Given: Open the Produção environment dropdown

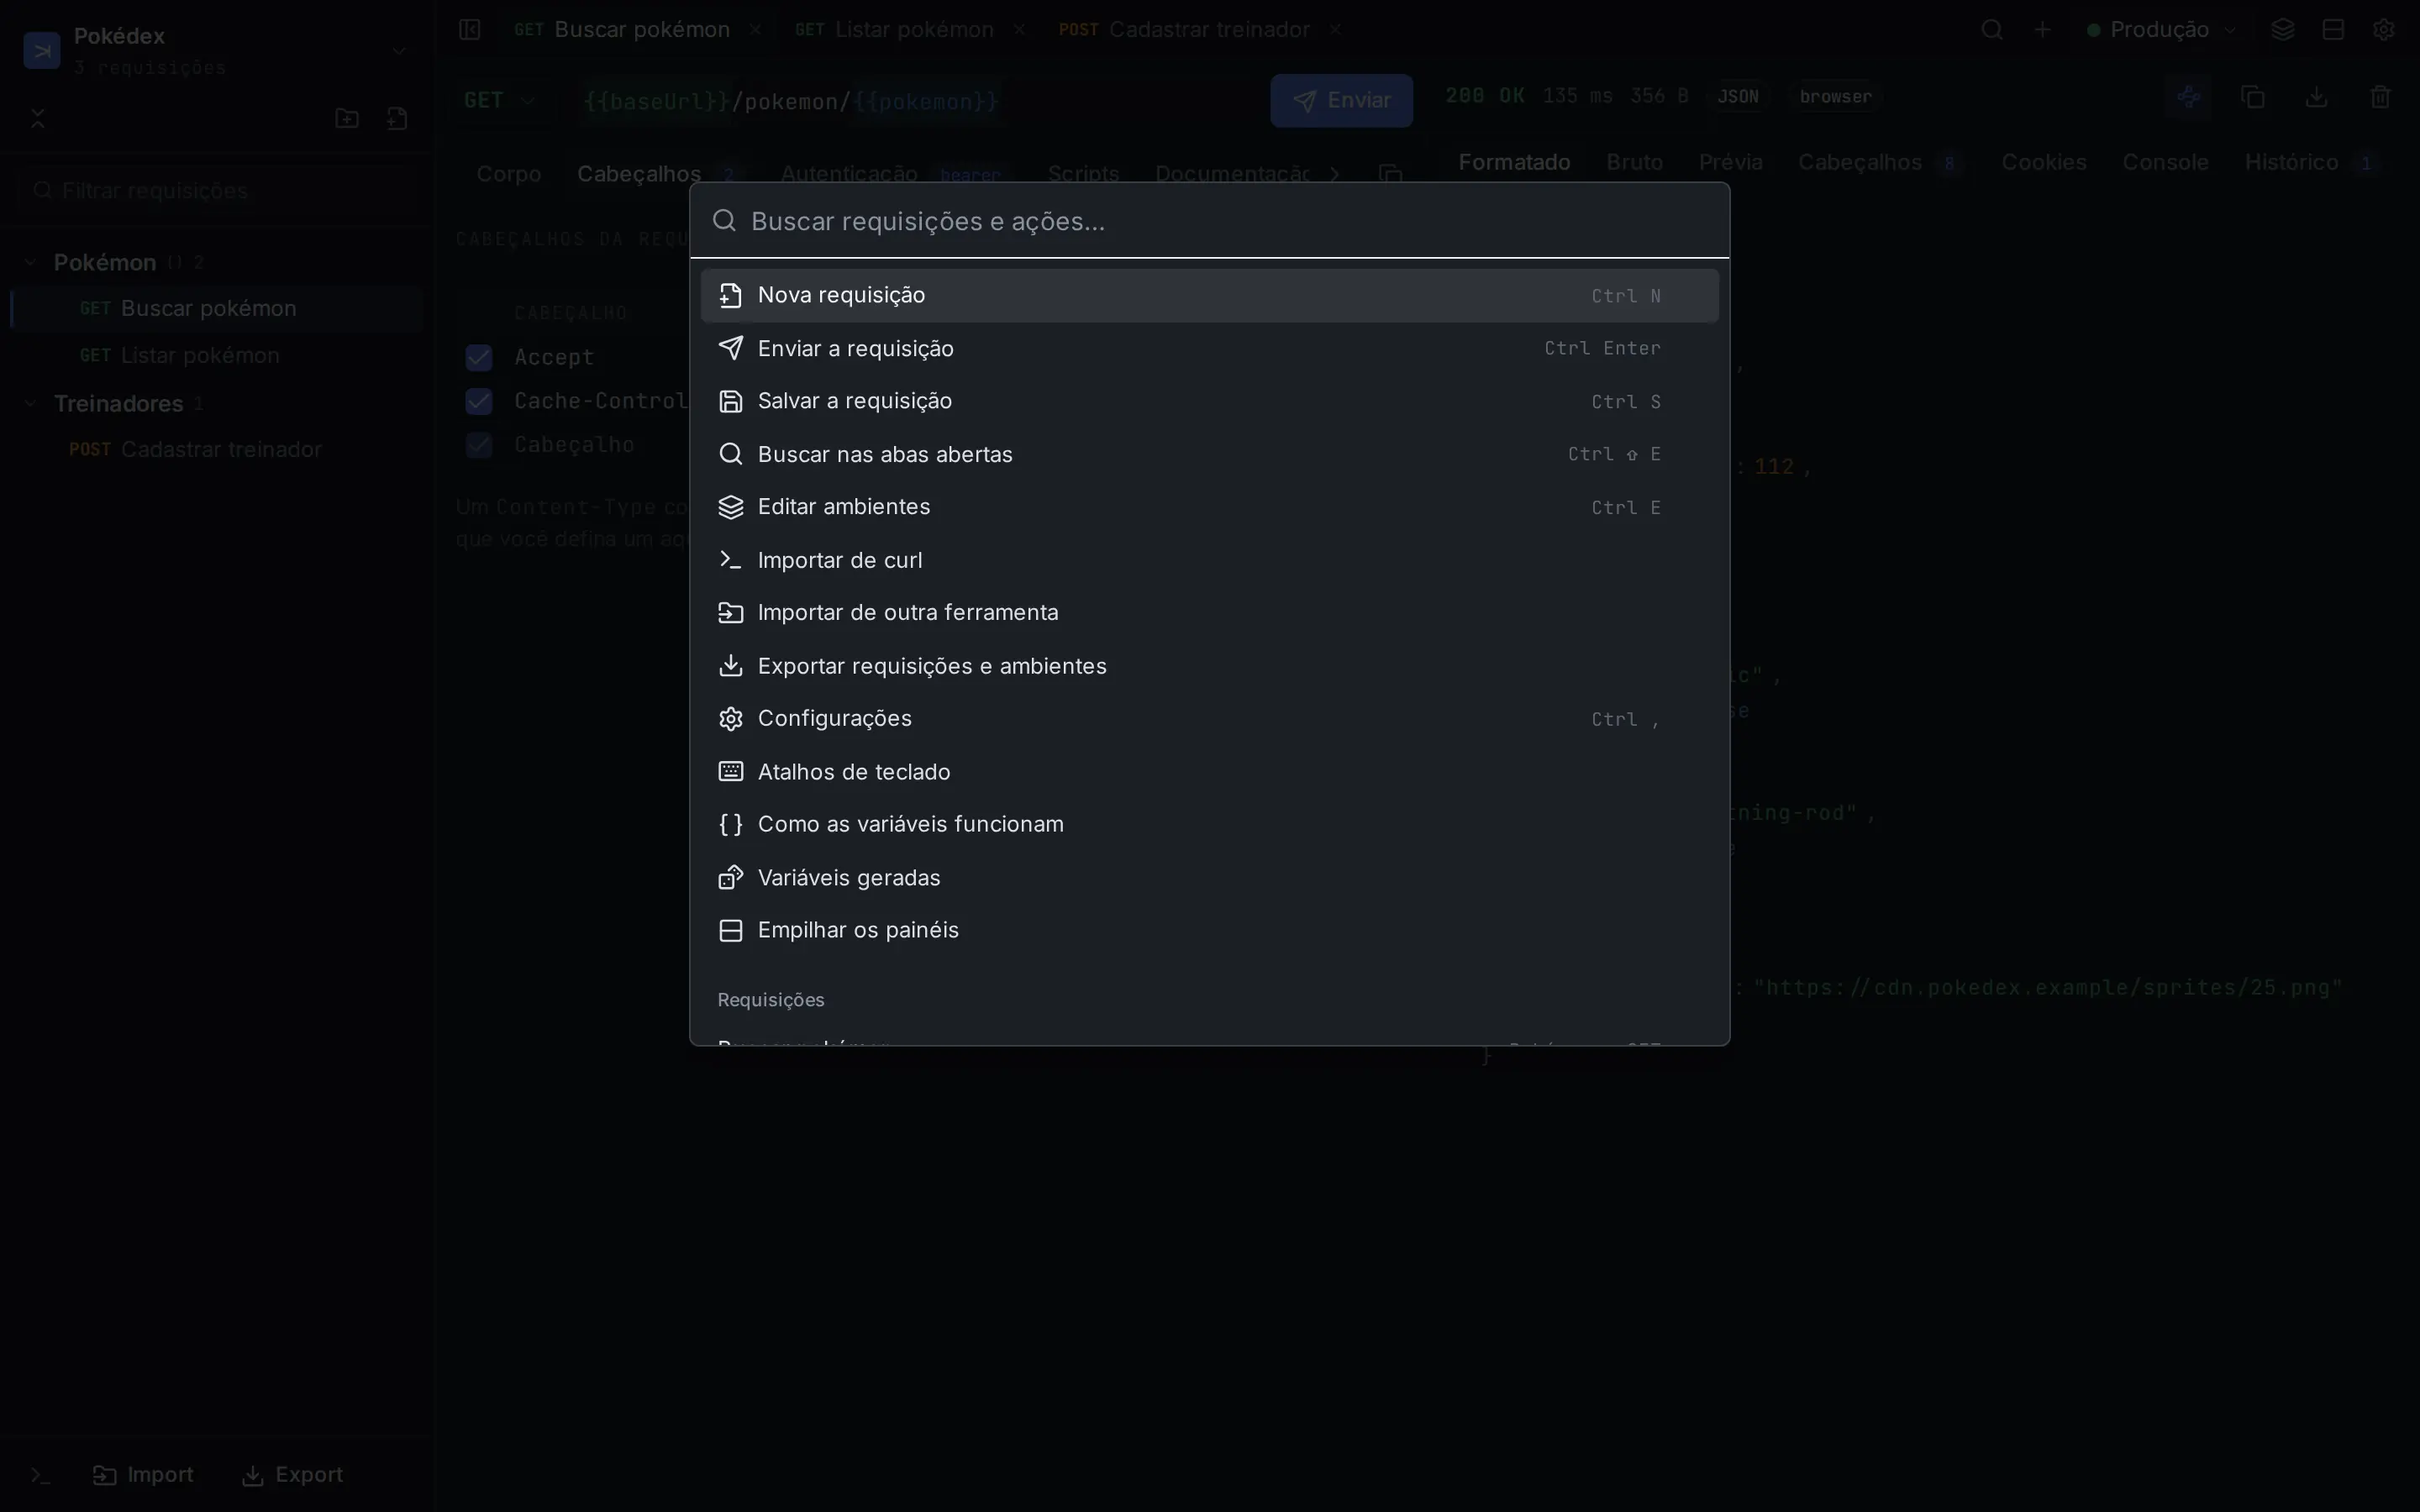Looking at the screenshot, I should pos(2162,30).
